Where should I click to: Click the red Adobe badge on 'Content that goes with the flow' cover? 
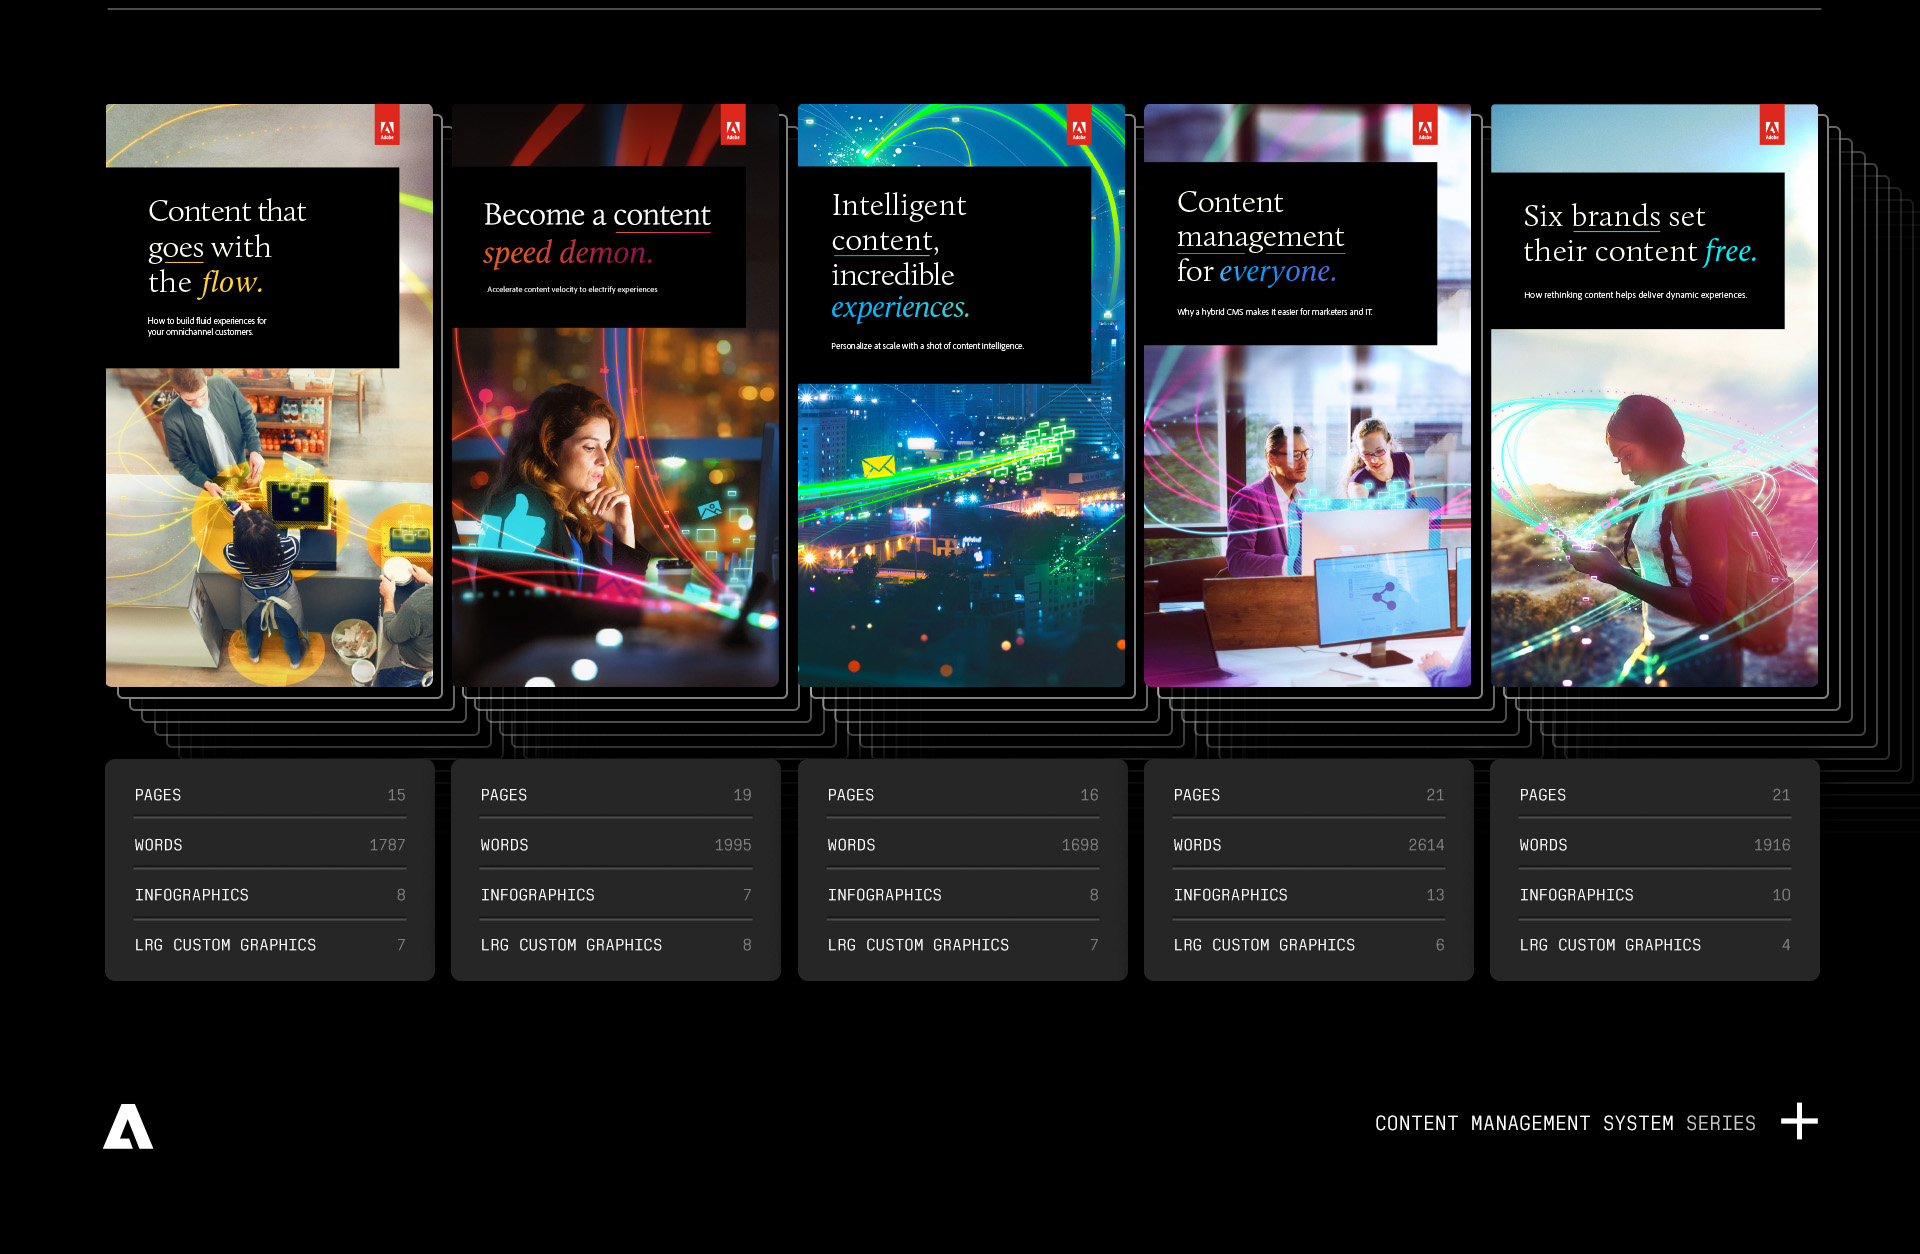(387, 126)
